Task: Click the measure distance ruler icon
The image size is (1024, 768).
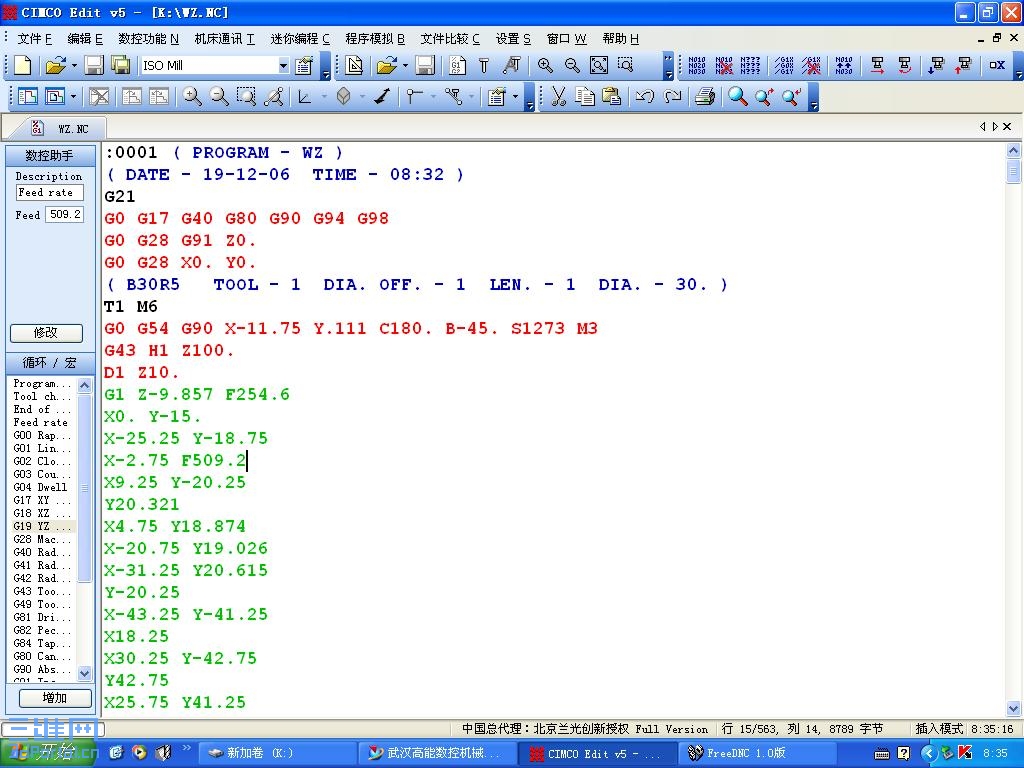Action: coord(274,97)
